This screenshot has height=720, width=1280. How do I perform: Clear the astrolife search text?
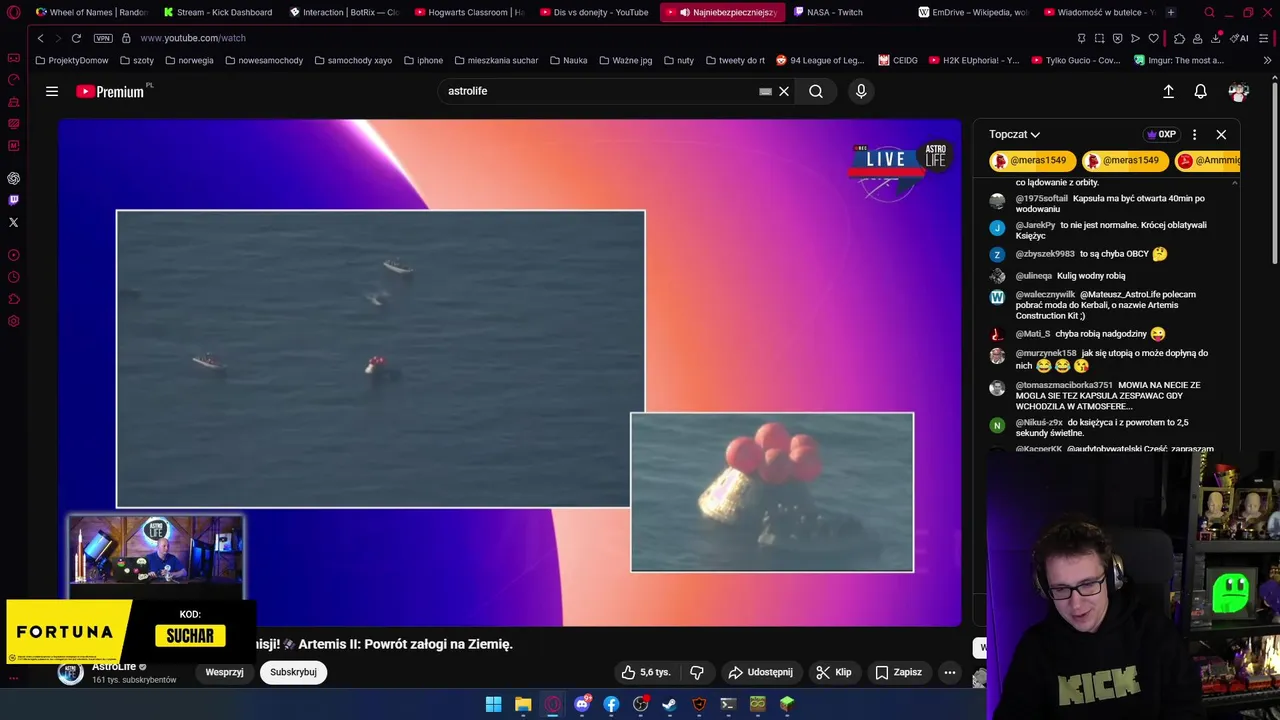tap(784, 91)
